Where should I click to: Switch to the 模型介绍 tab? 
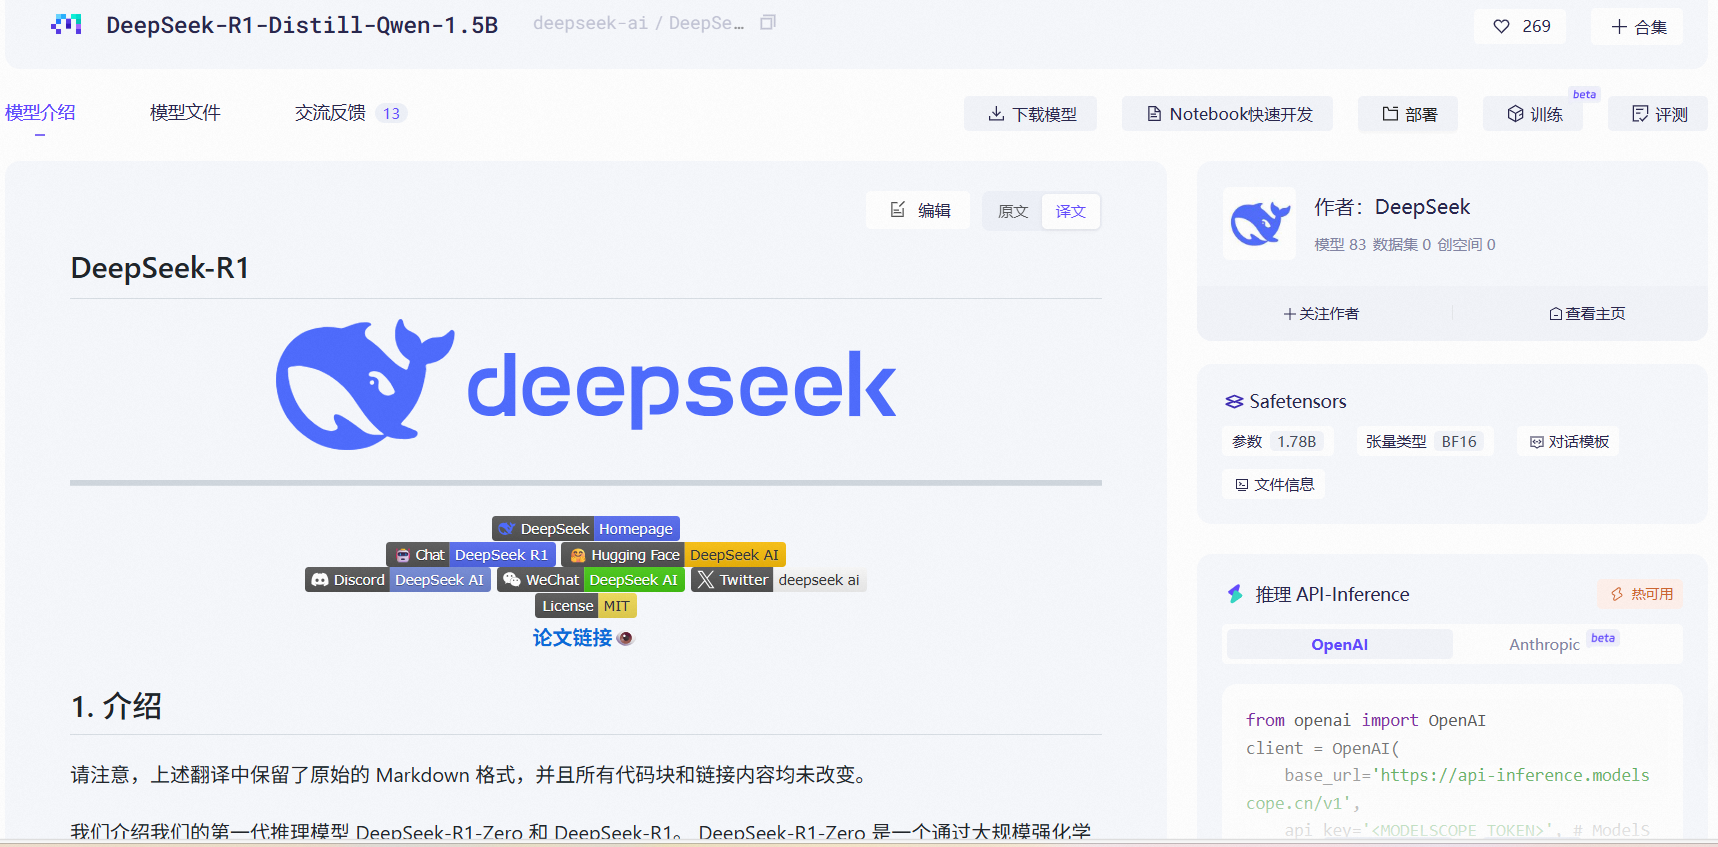(40, 113)
